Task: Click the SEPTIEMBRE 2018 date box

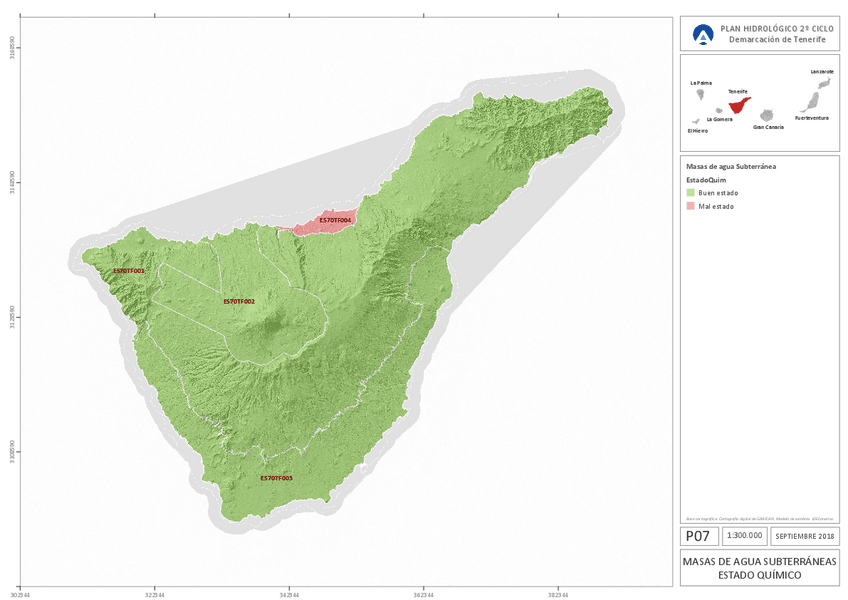Action: 805,536
